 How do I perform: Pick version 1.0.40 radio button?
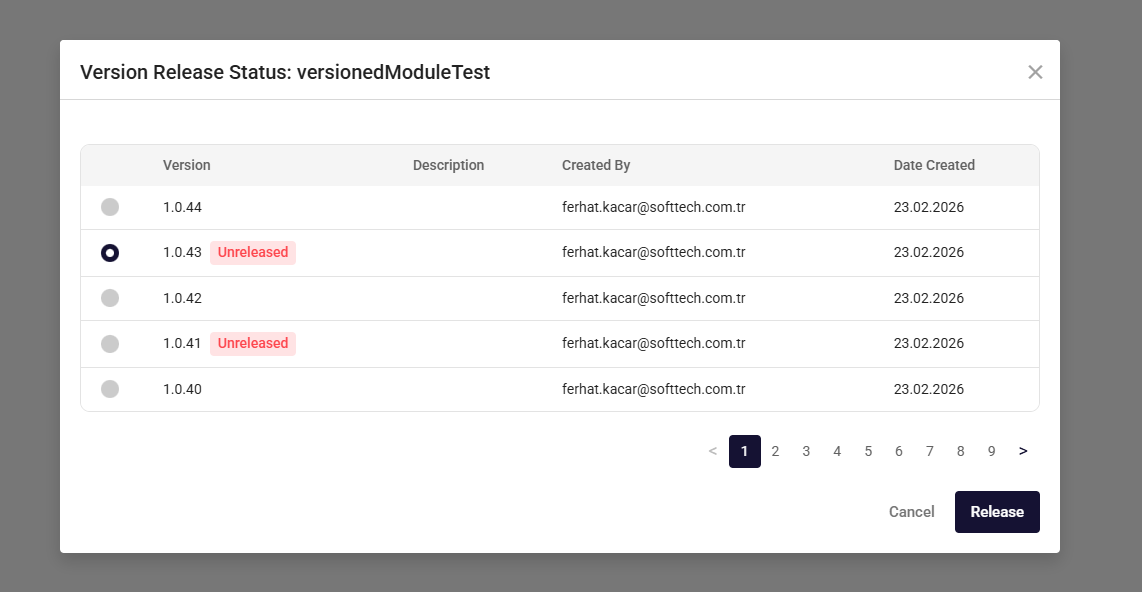coord(110,389)
